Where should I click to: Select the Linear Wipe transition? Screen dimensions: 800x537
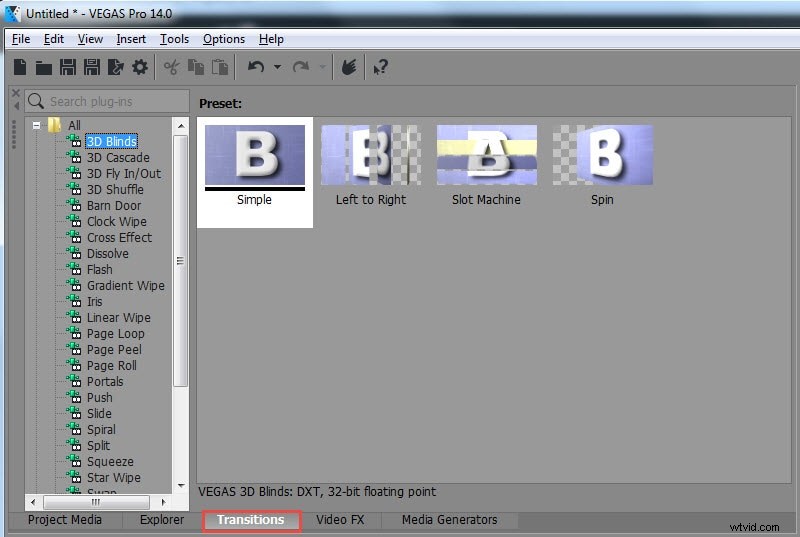[119, 317]
